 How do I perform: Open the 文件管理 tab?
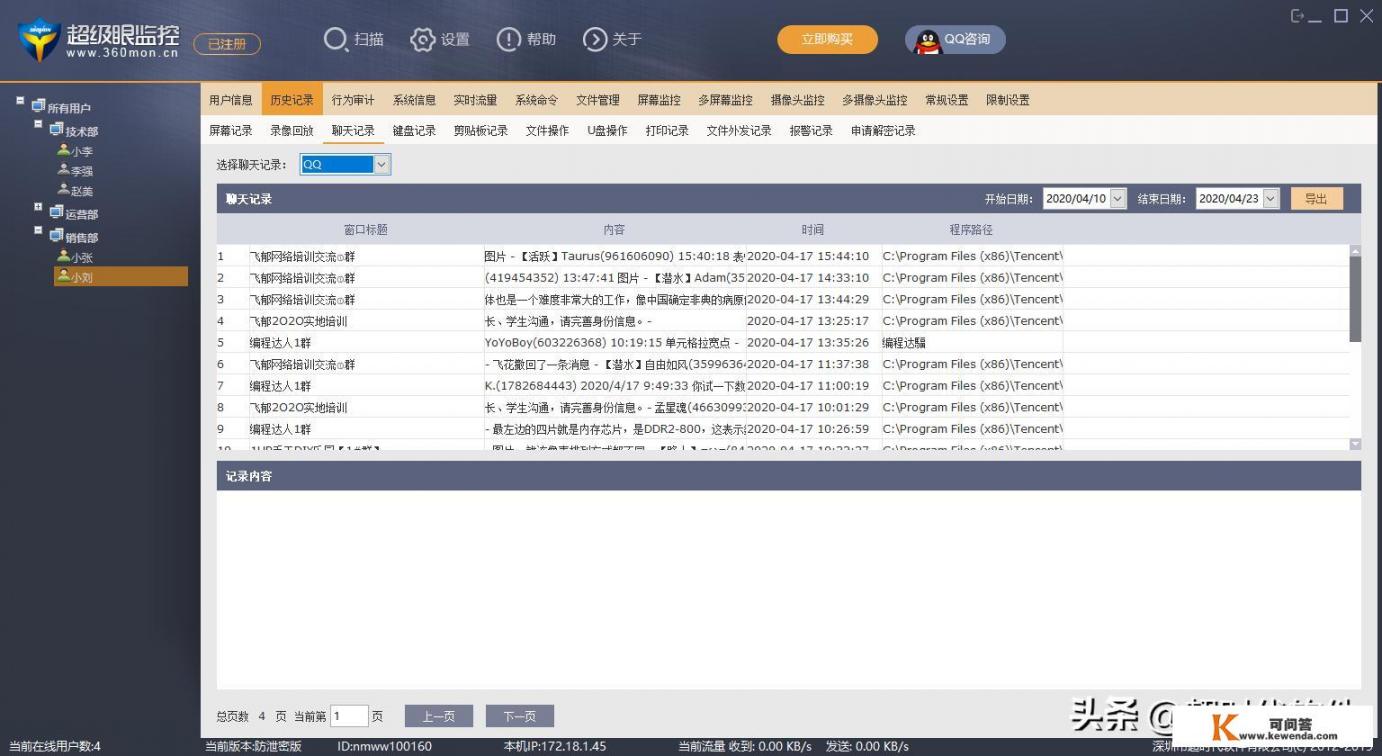point(598,100)
